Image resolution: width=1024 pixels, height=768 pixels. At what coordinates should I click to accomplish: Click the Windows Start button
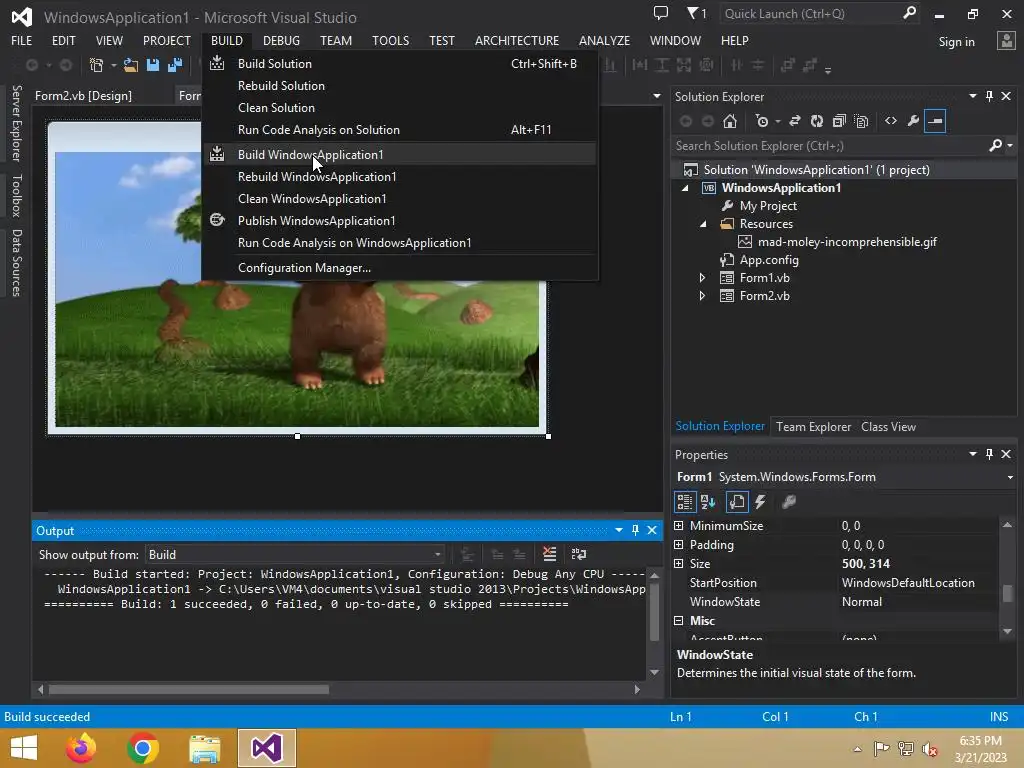[24, 748]
